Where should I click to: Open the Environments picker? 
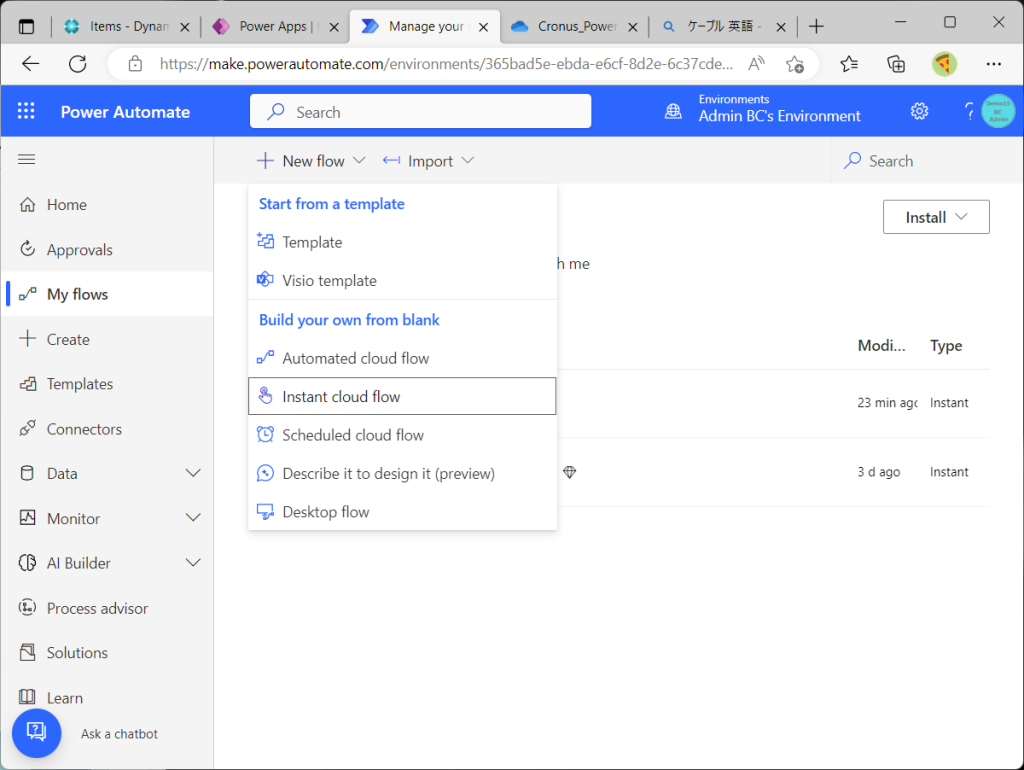[x=762, y=109]
